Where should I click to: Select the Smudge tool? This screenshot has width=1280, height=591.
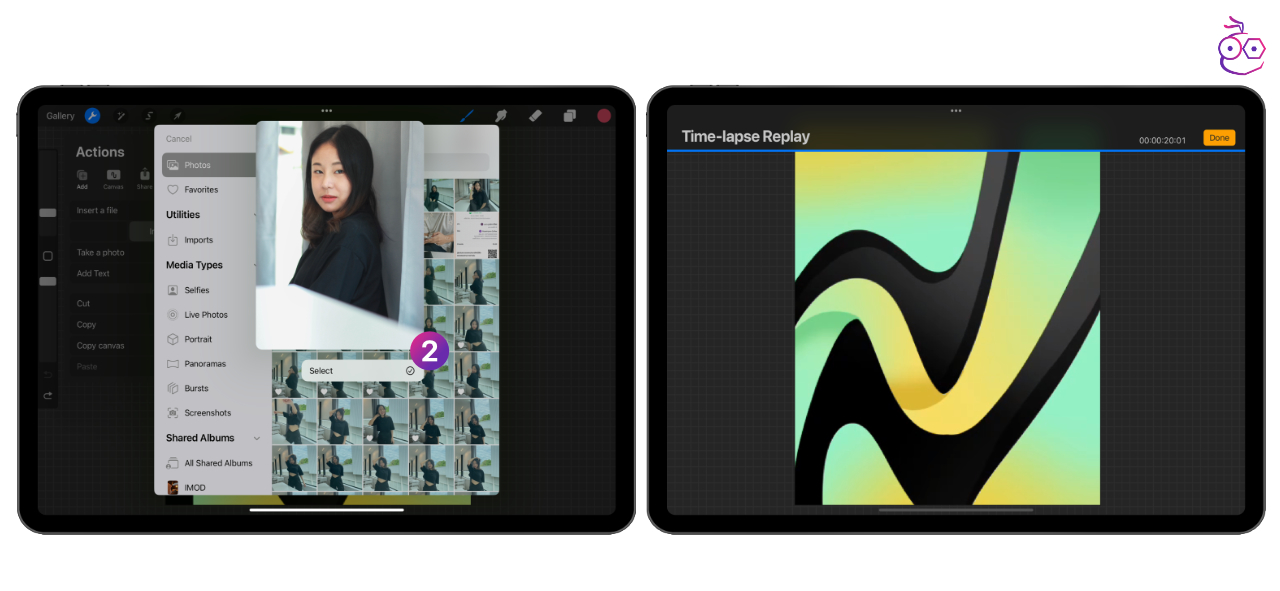point(501,116)
